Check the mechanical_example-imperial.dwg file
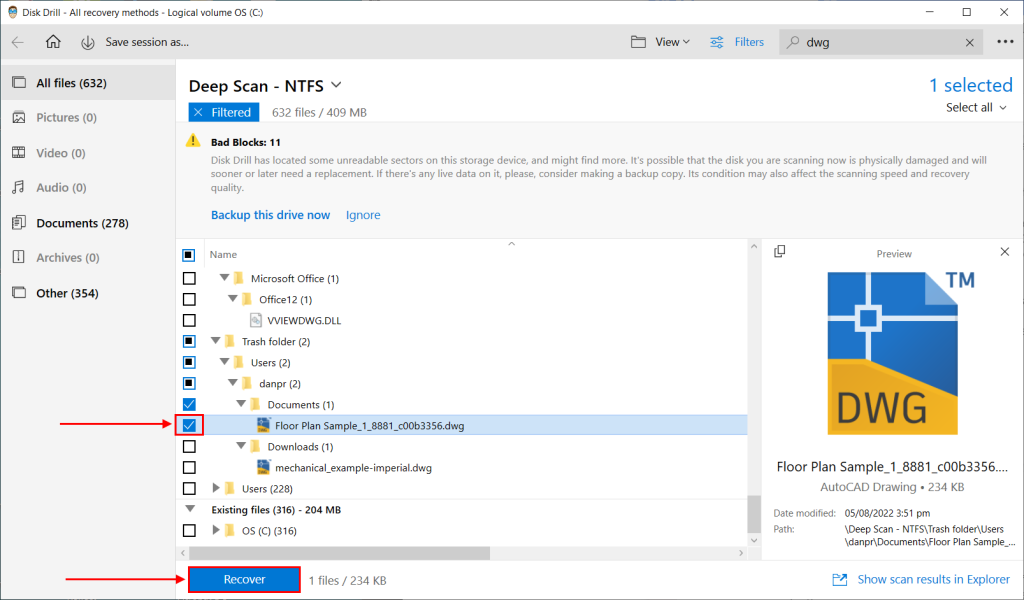 tap(189, 467)
